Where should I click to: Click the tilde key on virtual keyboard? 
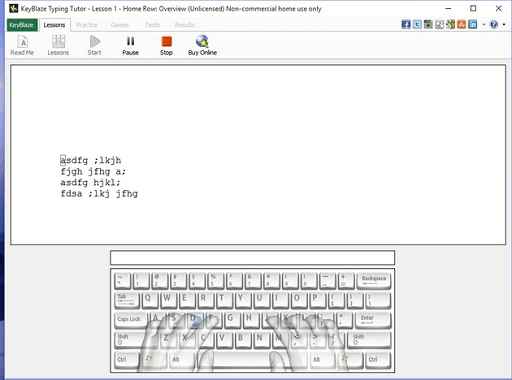(x=122, y=281)
